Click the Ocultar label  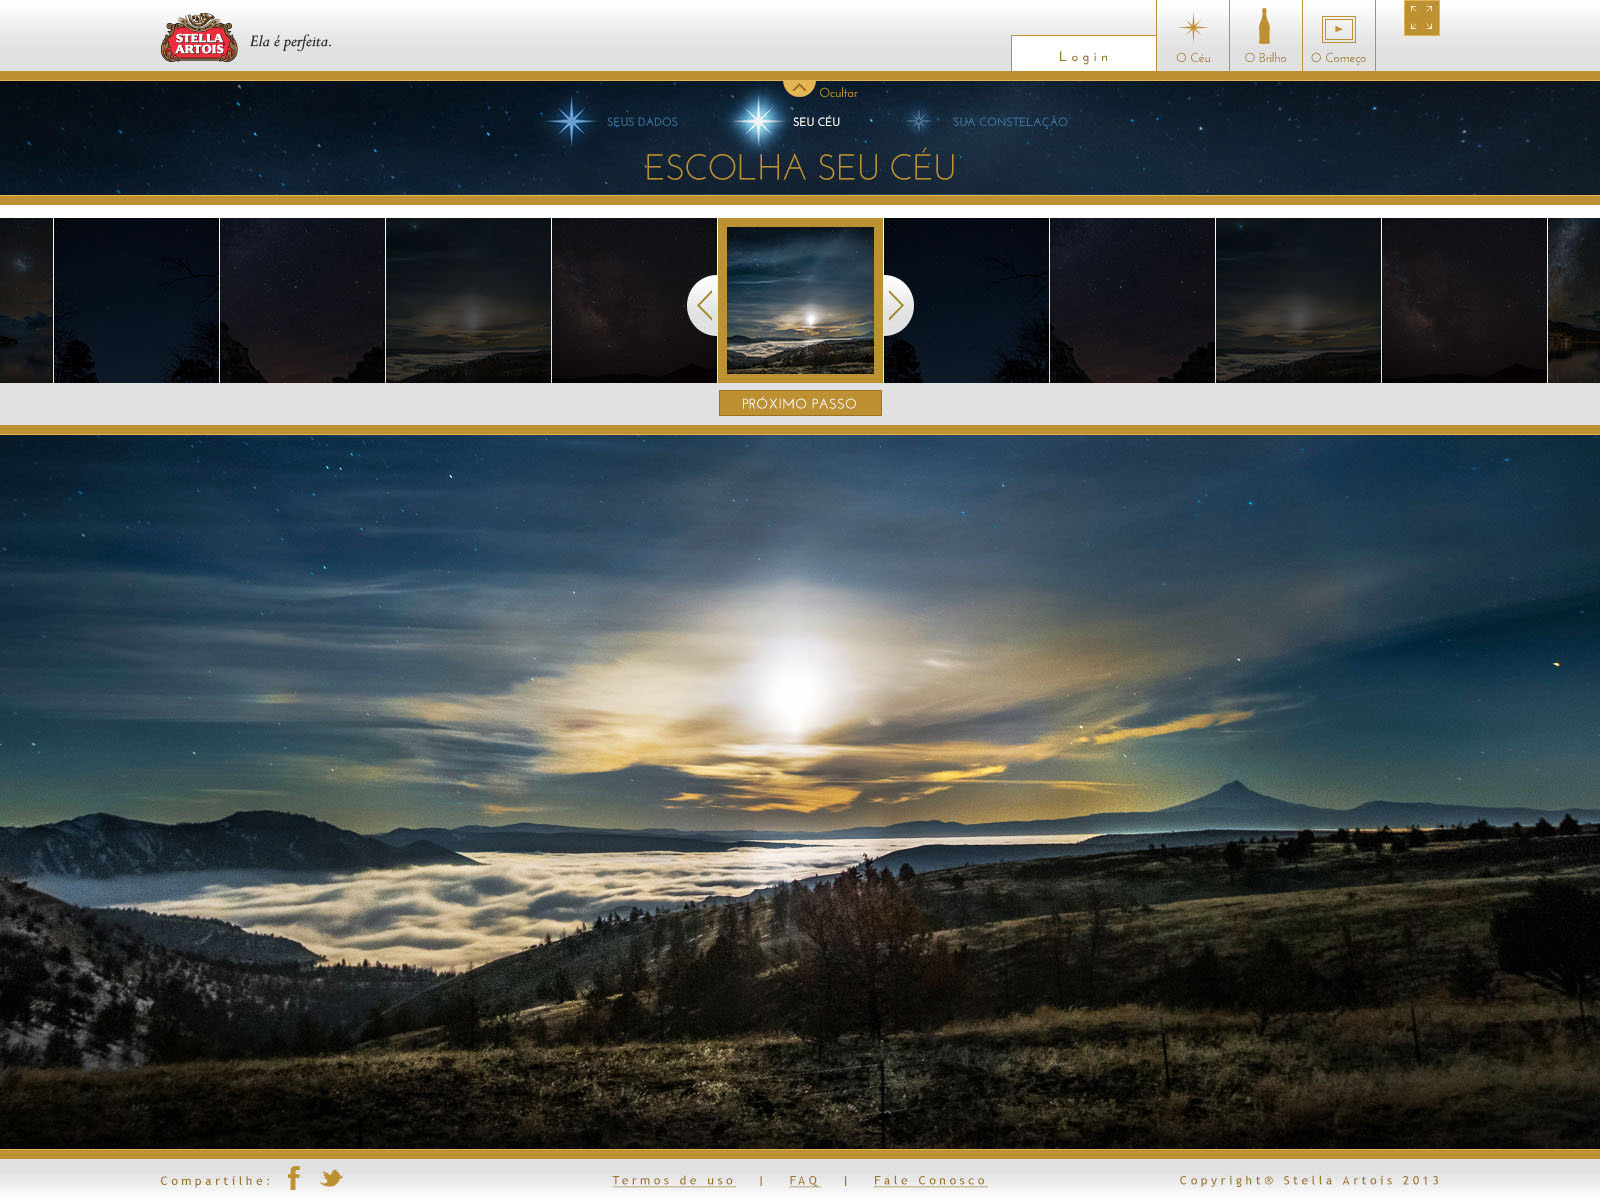tap(838, 93)
